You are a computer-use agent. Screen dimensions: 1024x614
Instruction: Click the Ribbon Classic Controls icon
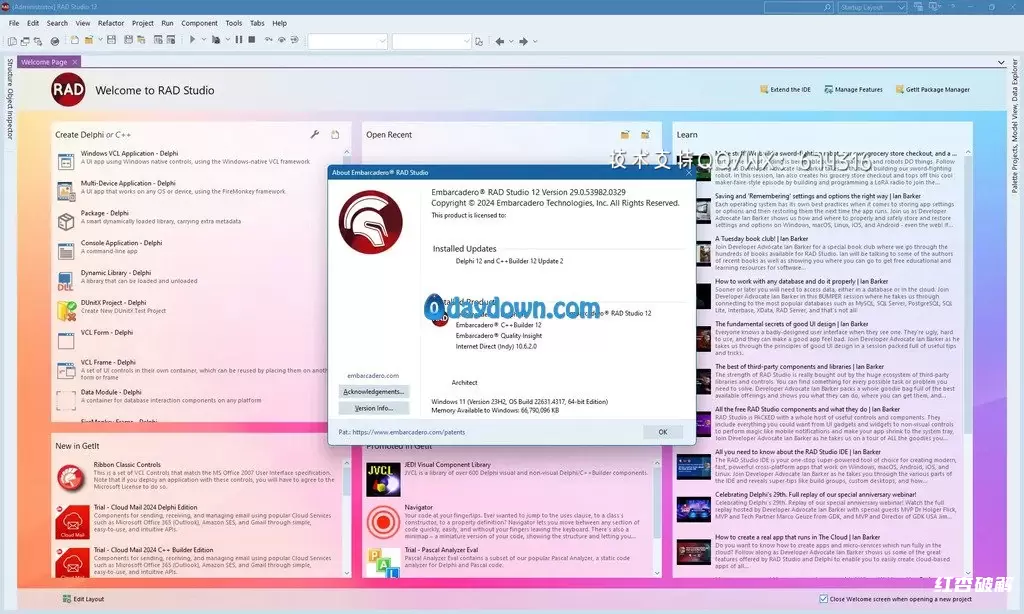pos(70,478)
